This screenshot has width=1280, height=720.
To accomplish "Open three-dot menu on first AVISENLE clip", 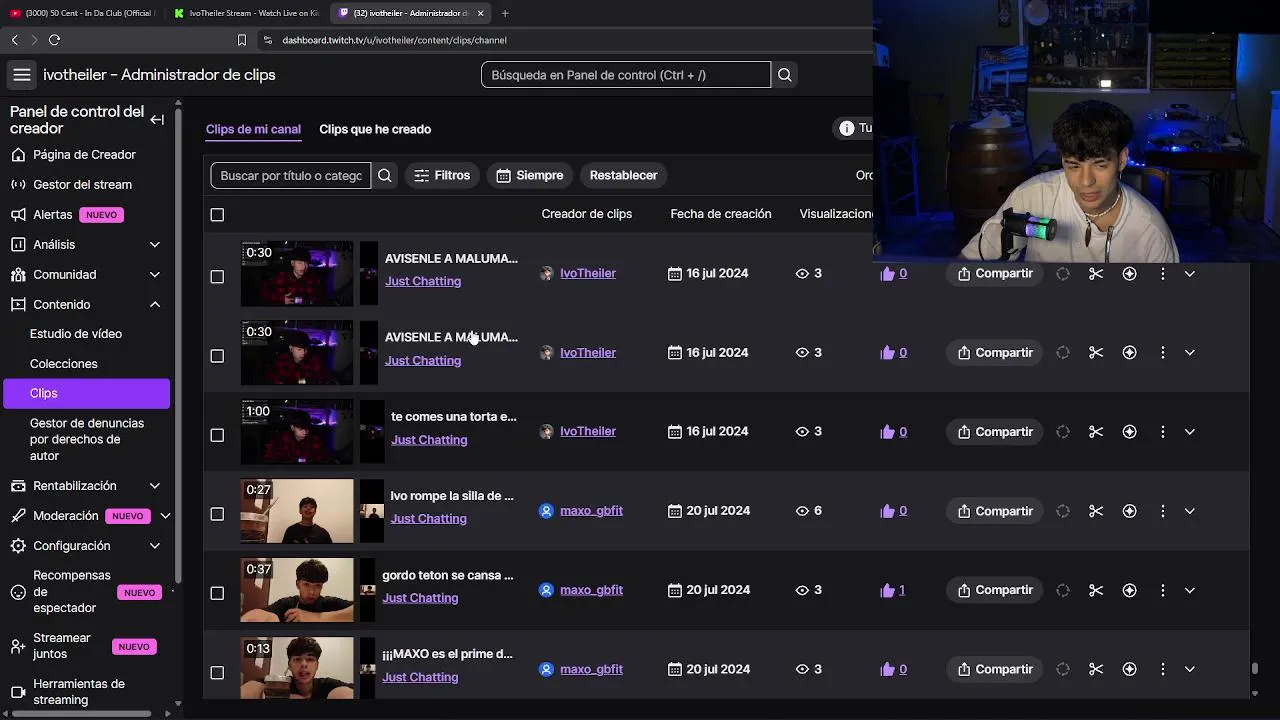I will tap(1162, 273).
